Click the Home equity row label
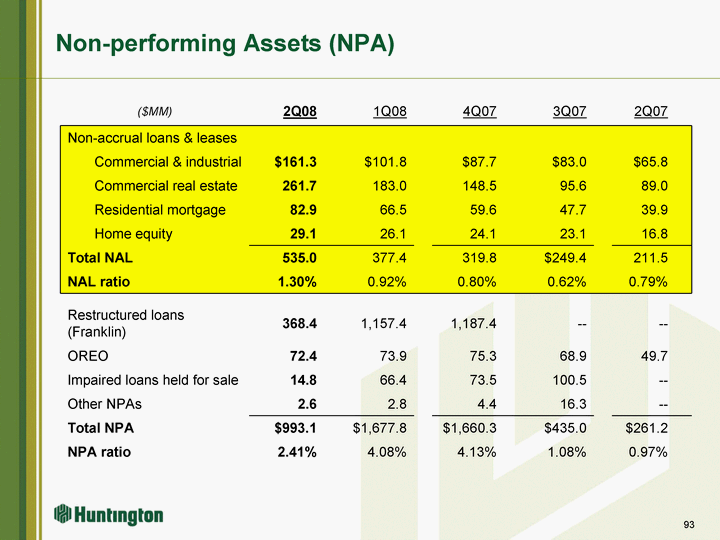The height and width of the screenshot is (540, 720). coord(133,234)
